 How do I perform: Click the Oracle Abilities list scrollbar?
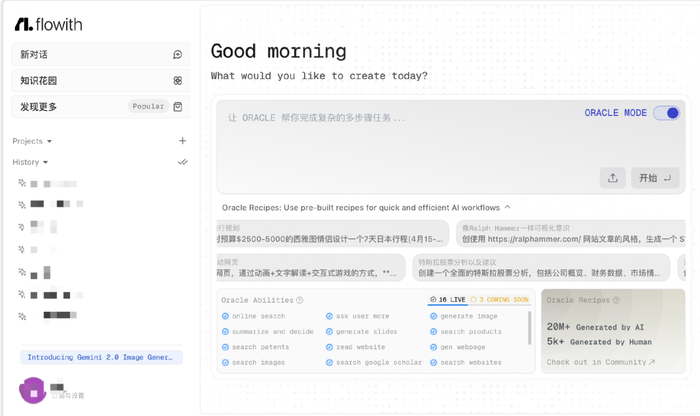pyautogui.click(x=530, y=325)
